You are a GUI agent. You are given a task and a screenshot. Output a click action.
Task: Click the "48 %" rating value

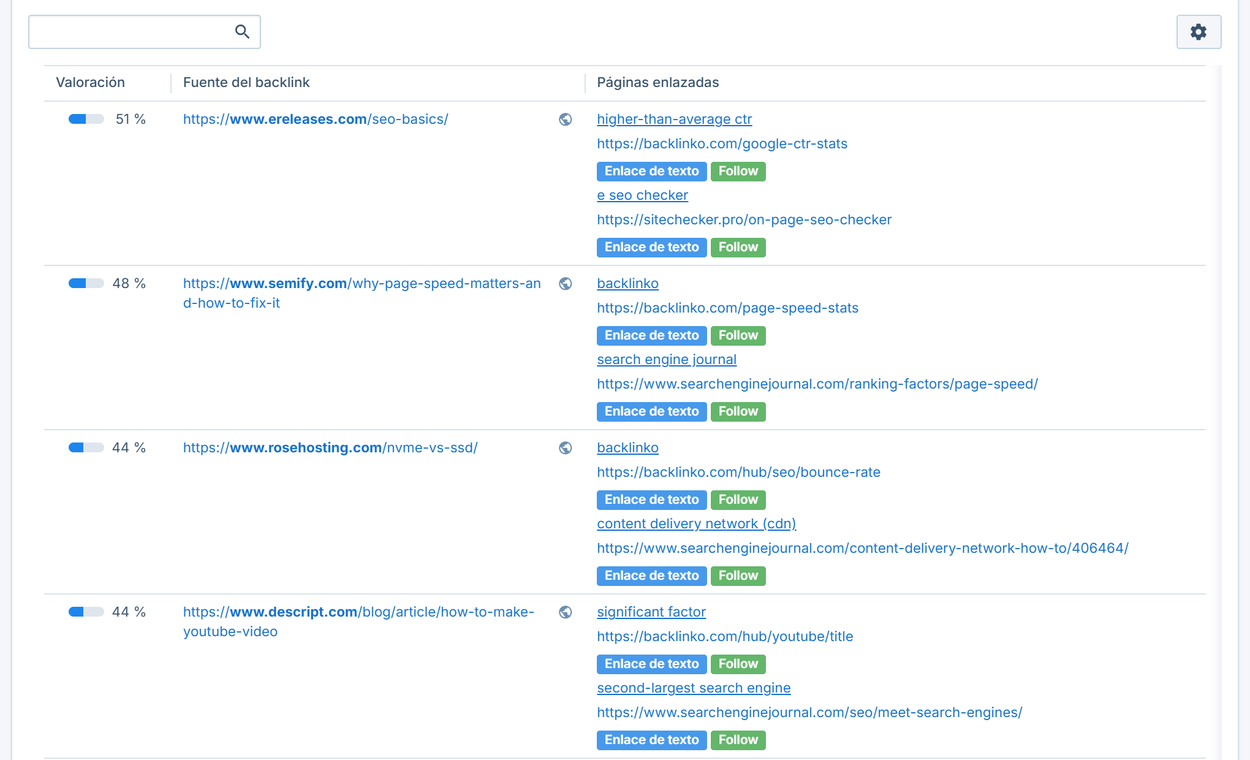click(129, 283)
